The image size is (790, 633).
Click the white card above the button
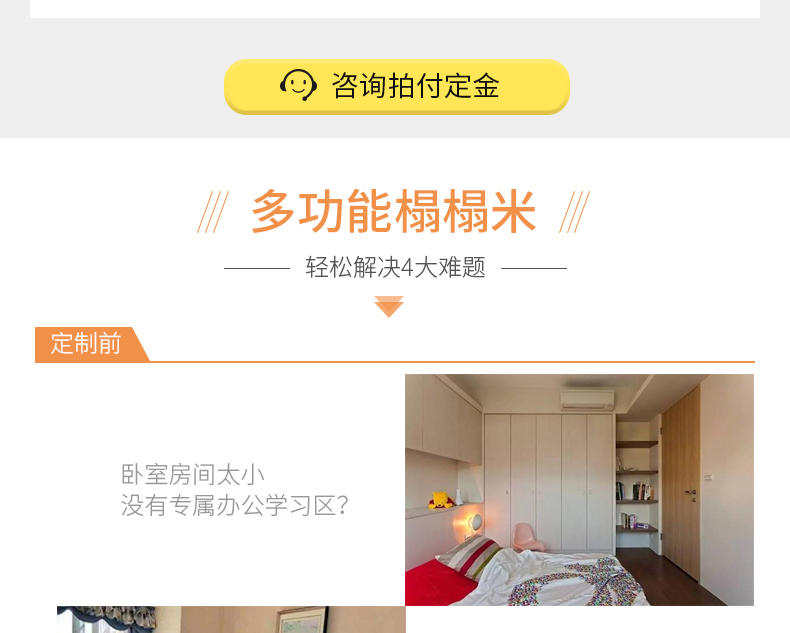(395, 9)
